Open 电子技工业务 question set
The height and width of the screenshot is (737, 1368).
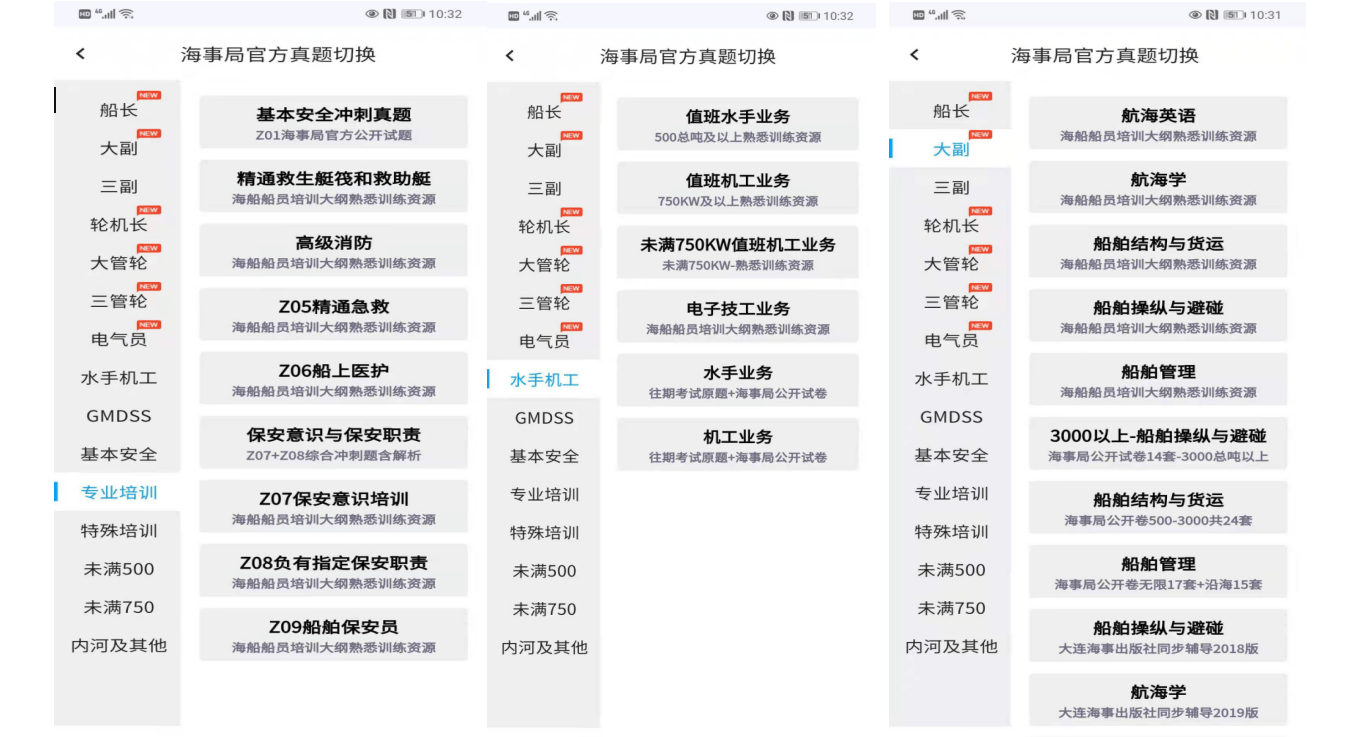point(738,317)
